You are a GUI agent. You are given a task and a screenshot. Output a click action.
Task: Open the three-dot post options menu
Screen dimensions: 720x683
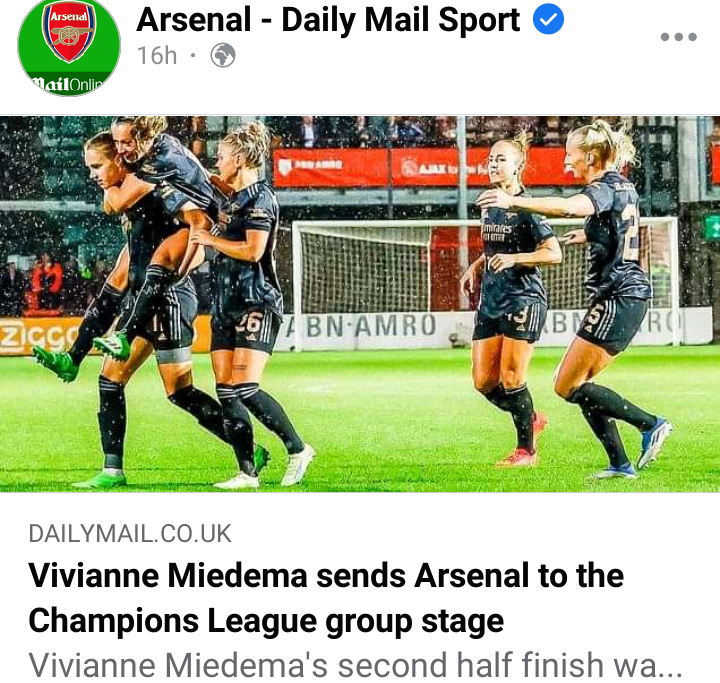tap(678, 37)
